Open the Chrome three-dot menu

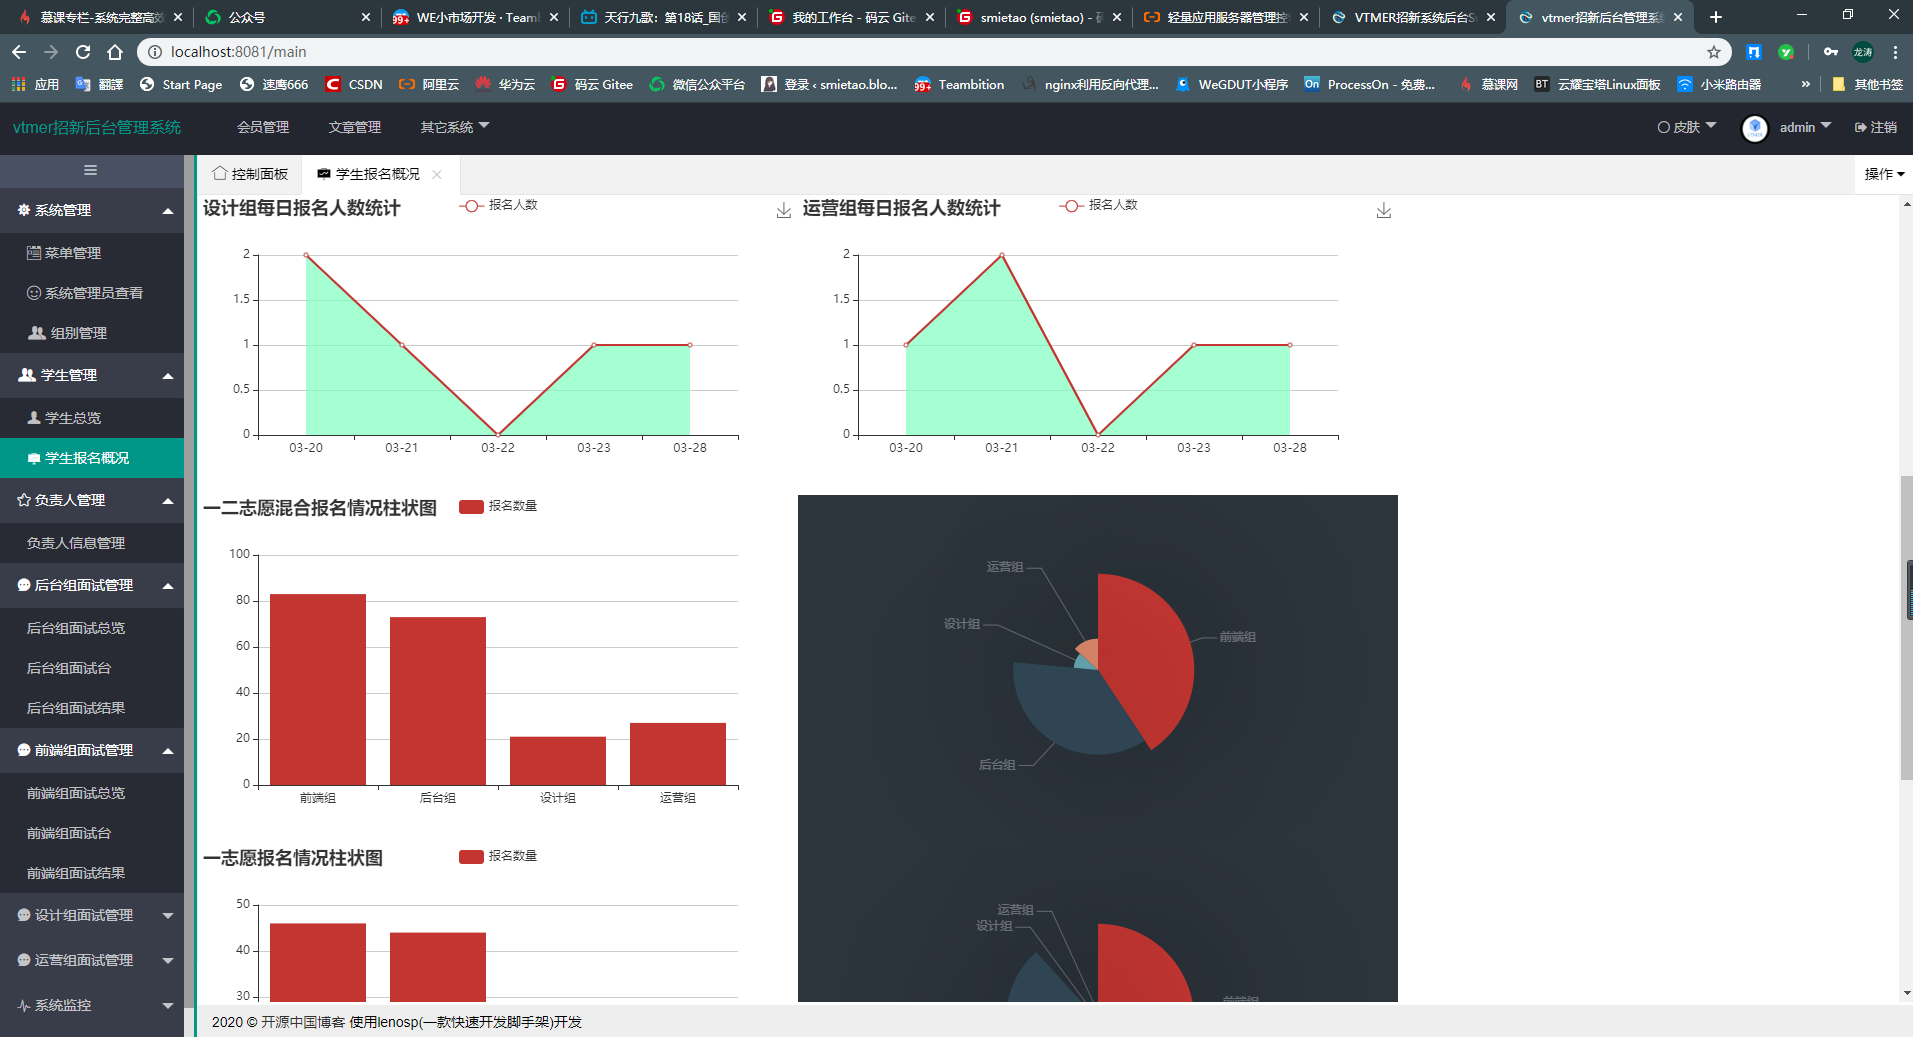[1895, 52]
